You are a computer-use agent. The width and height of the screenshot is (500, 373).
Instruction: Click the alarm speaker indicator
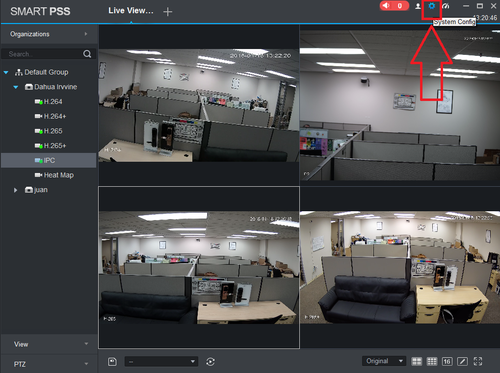click(x=394, y=6)
